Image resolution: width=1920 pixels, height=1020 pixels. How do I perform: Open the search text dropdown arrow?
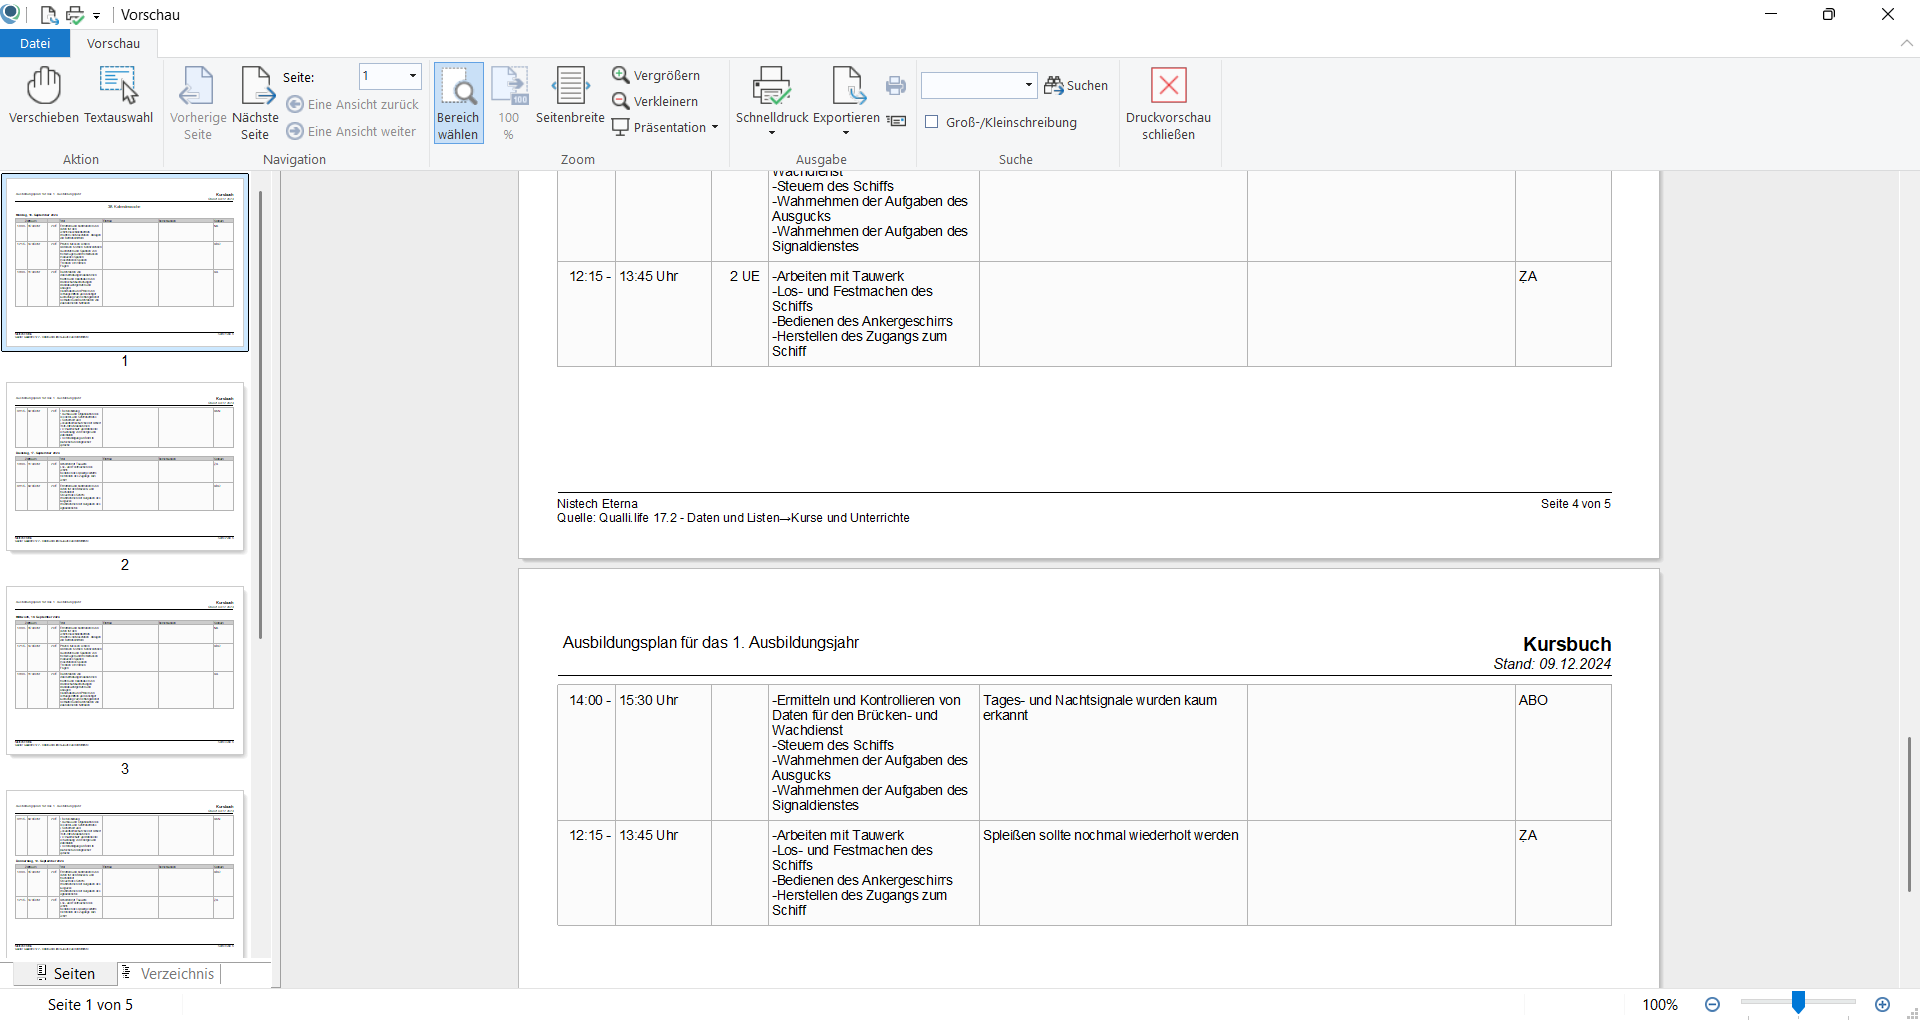point(1029,86)
